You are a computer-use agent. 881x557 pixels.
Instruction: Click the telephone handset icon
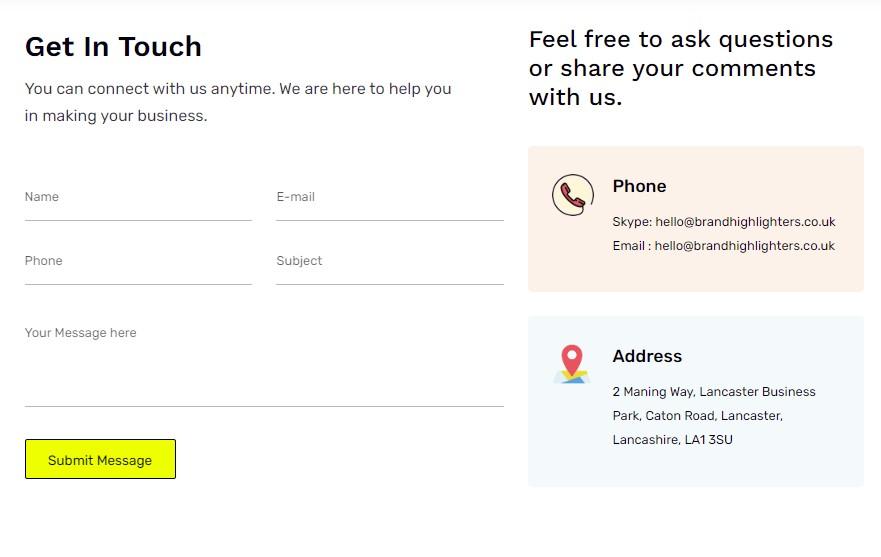(x=572, y=194)
